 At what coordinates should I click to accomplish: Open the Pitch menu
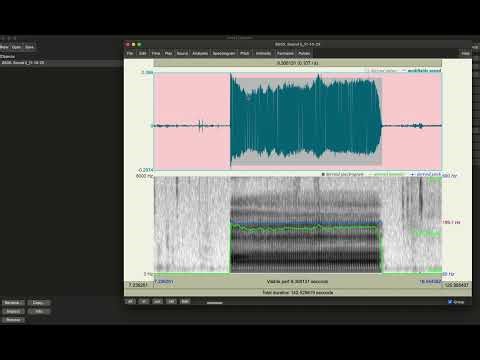click(x=245, y=53)
